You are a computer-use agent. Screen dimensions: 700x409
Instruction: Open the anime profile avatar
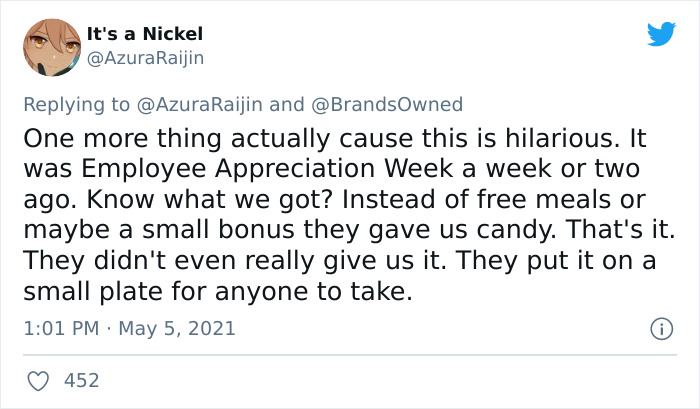(x=52, y=47)
